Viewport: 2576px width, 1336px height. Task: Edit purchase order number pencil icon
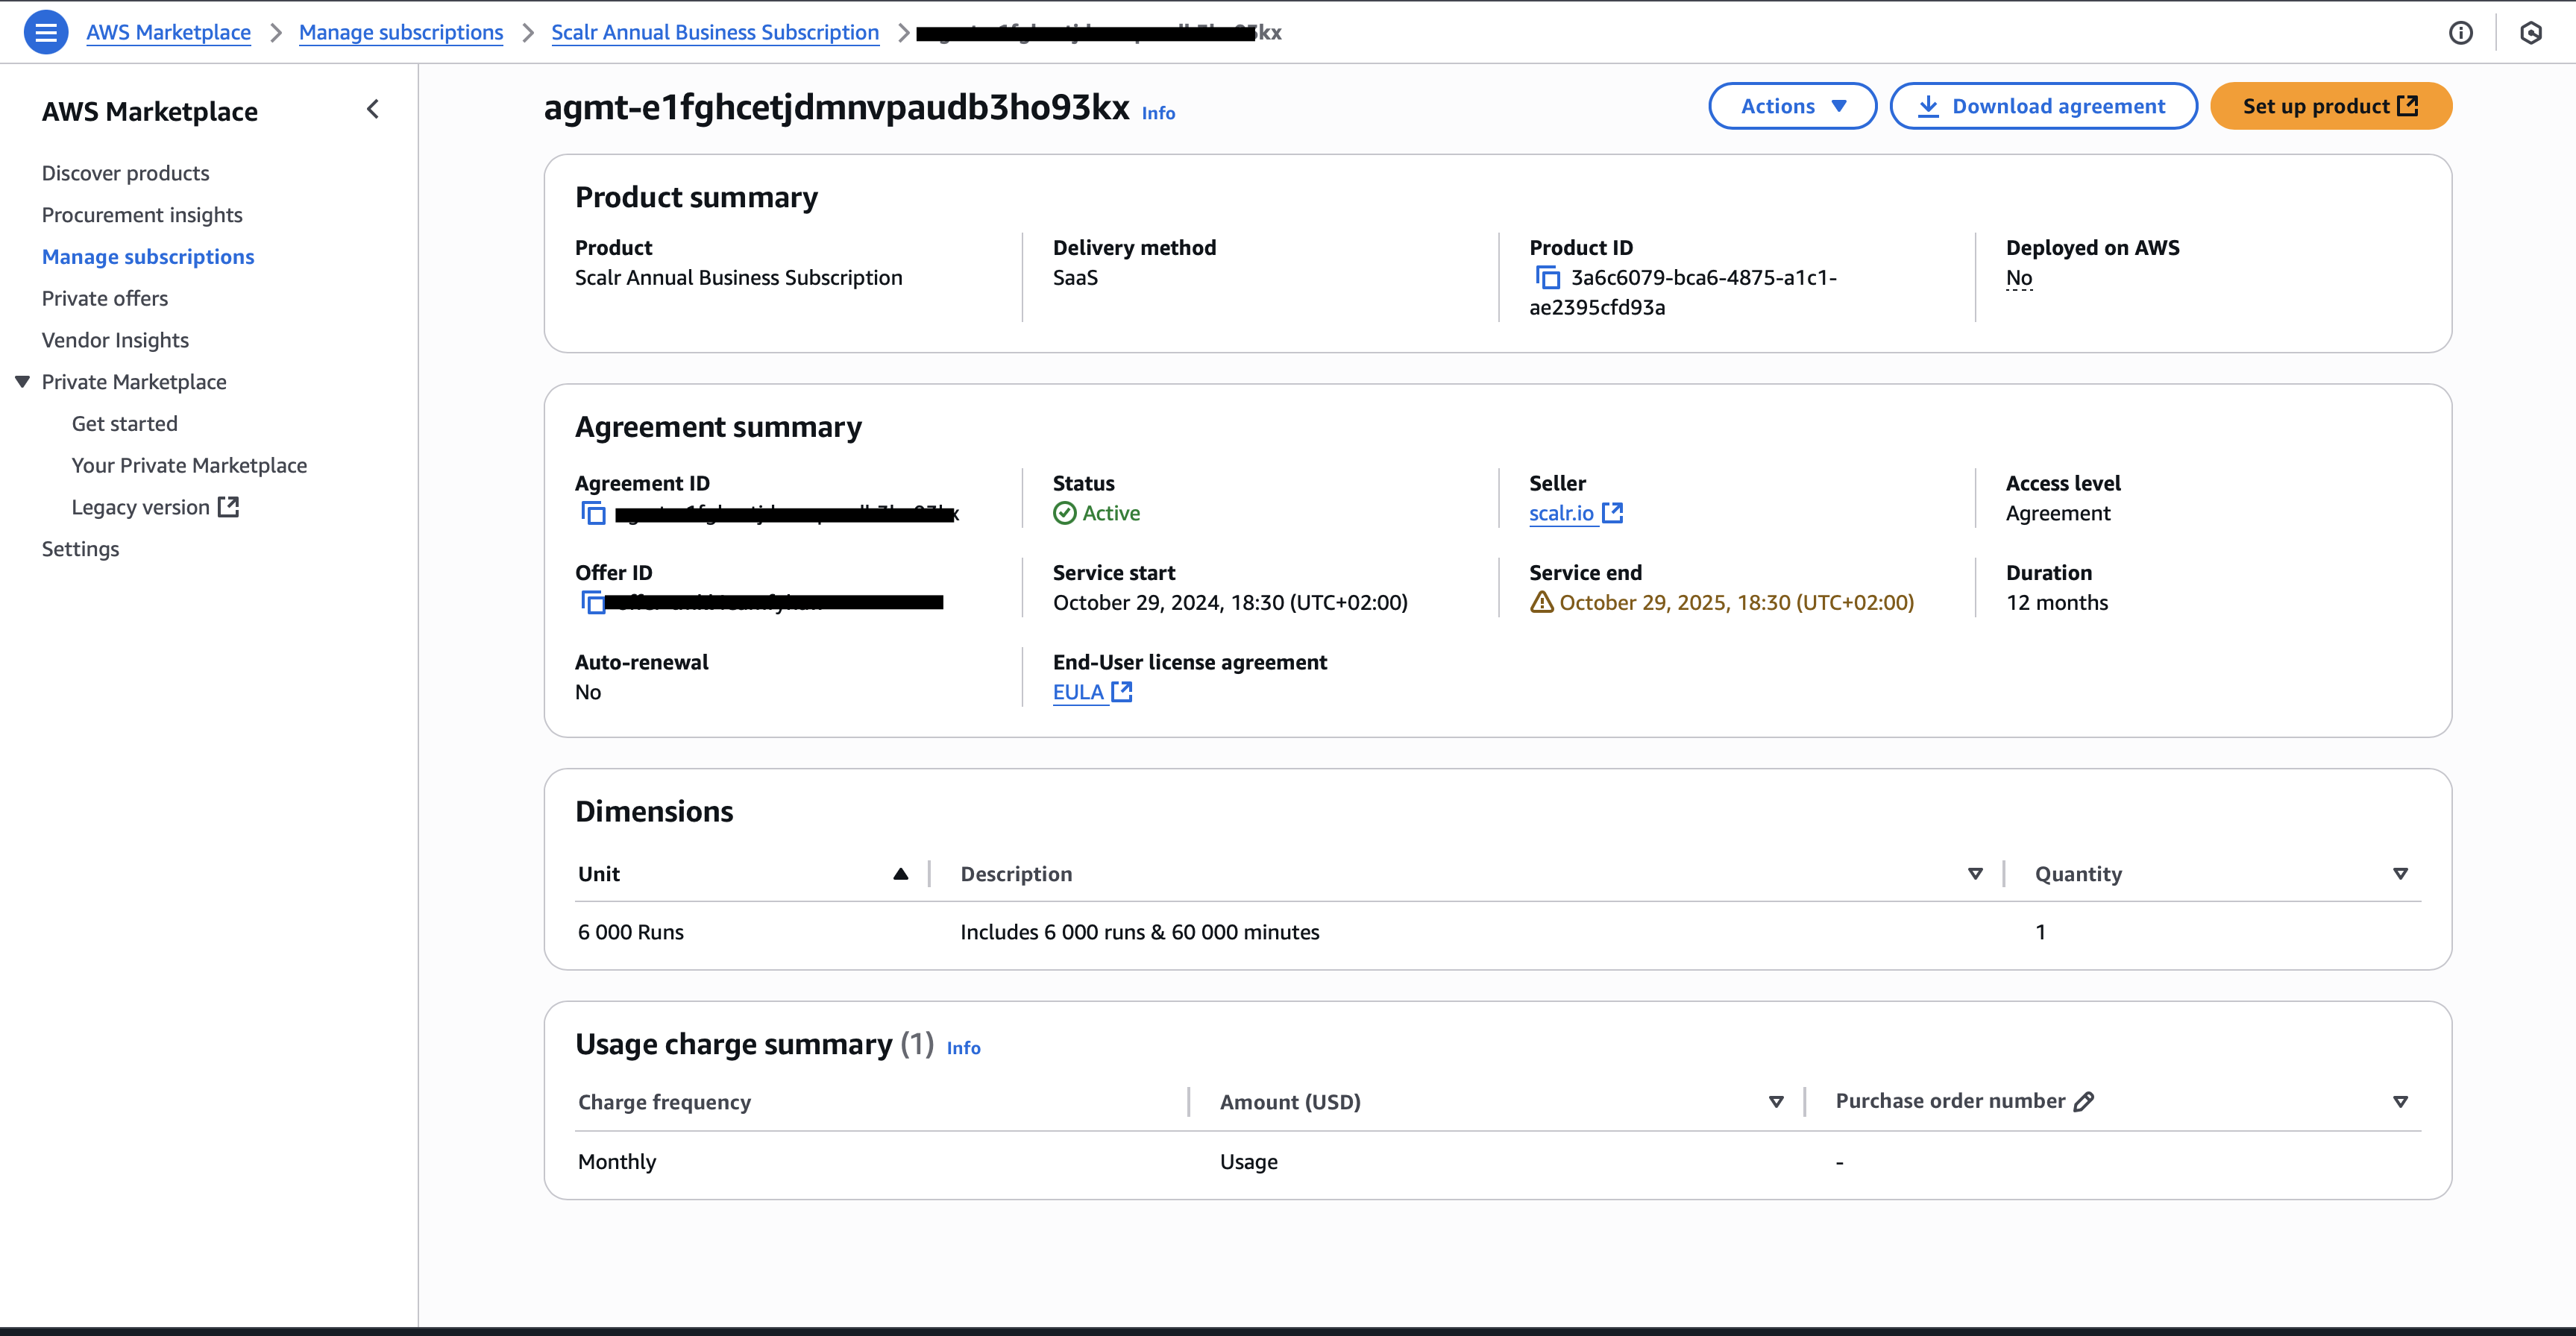pos(2084,1102)
